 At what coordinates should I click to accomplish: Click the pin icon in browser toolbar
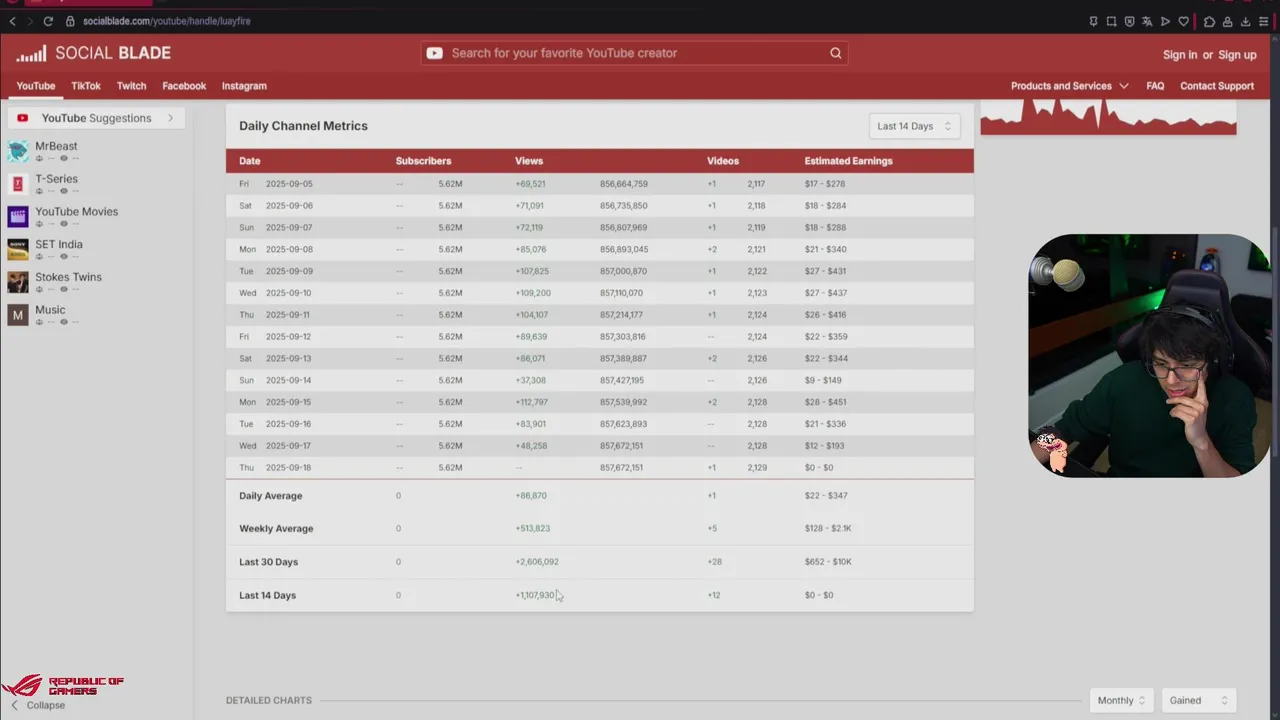pyautogui.click(x=1093, y=21)
